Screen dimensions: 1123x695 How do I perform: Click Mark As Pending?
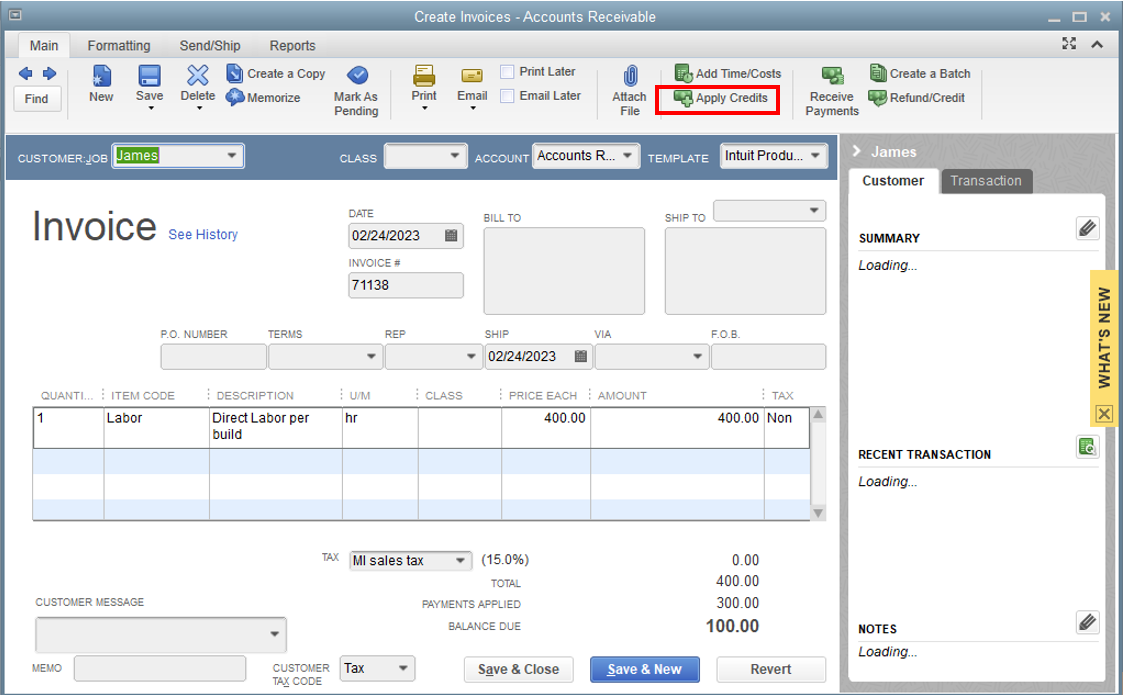click(x=356, y=88)
